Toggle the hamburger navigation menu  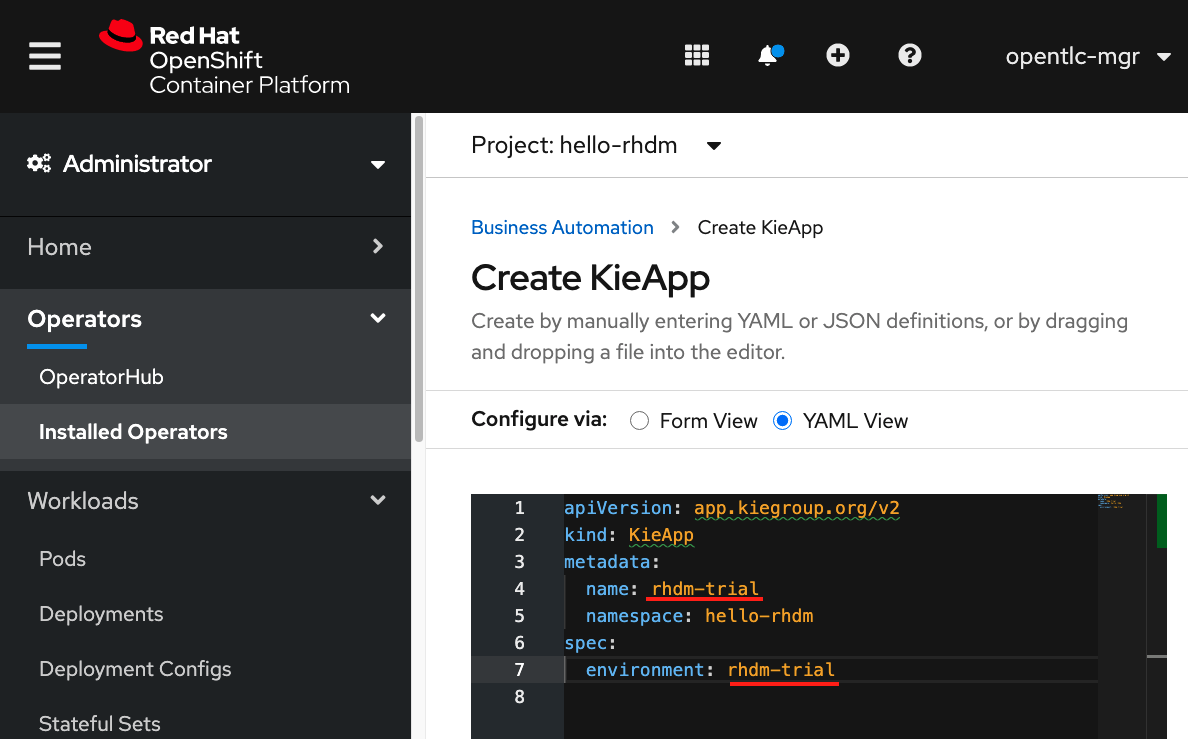[45, 56]
